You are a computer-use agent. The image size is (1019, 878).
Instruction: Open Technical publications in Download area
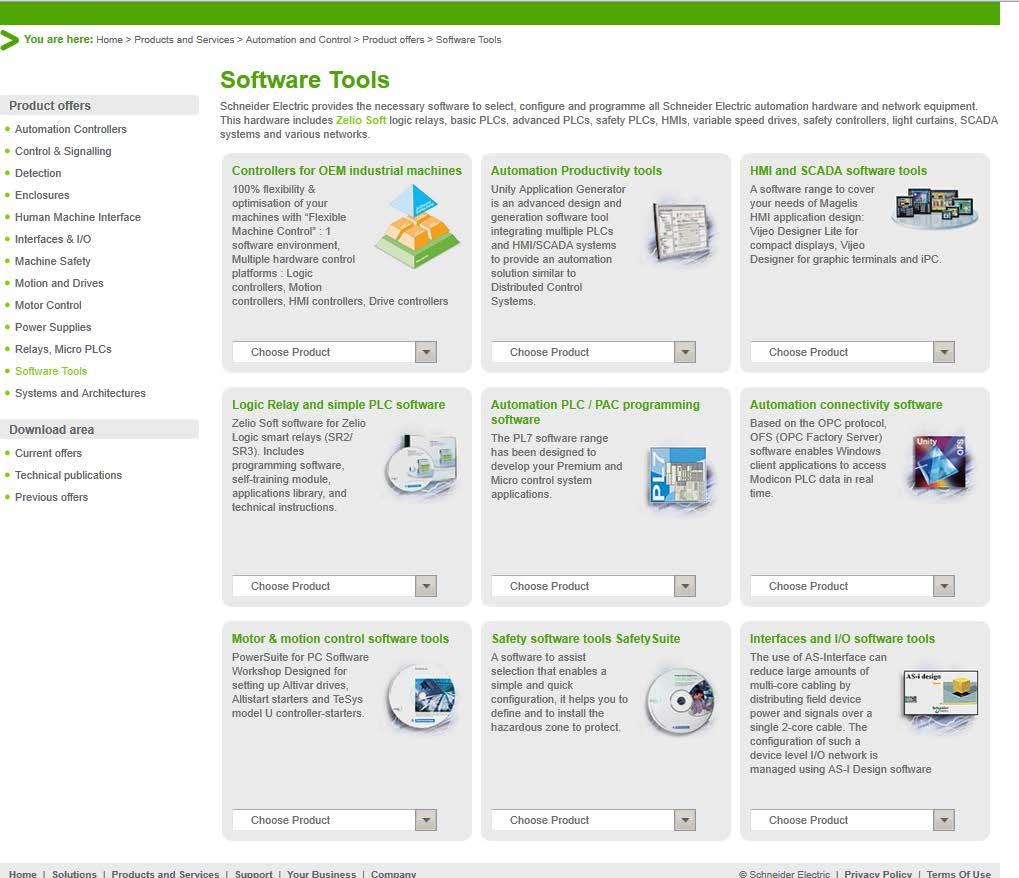tap(68, 476)
